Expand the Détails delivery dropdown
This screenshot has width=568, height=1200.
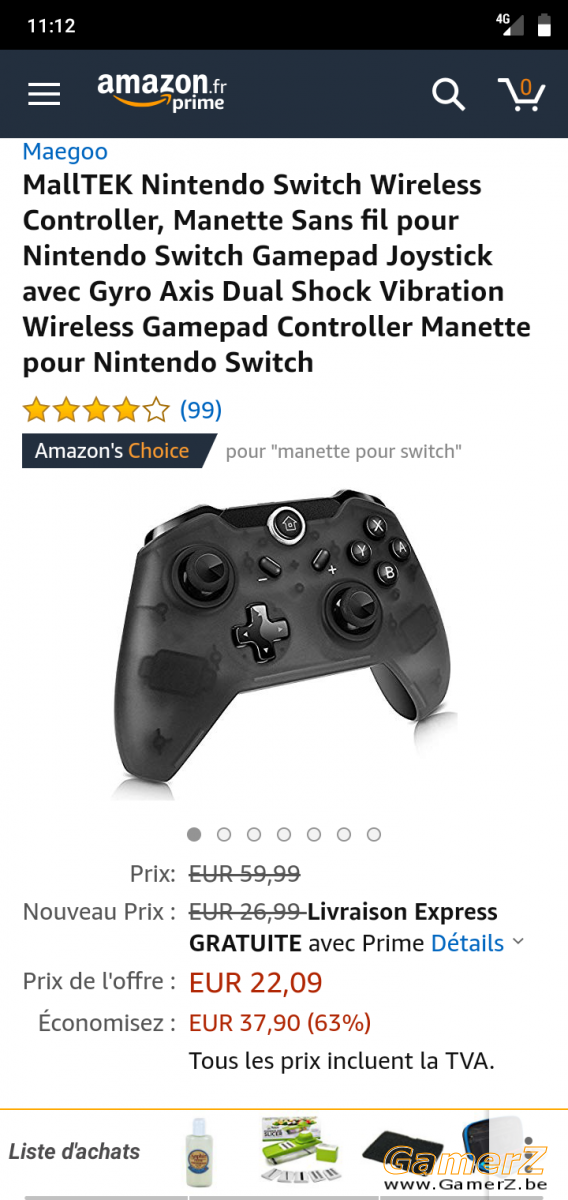(x=467, y=943)
